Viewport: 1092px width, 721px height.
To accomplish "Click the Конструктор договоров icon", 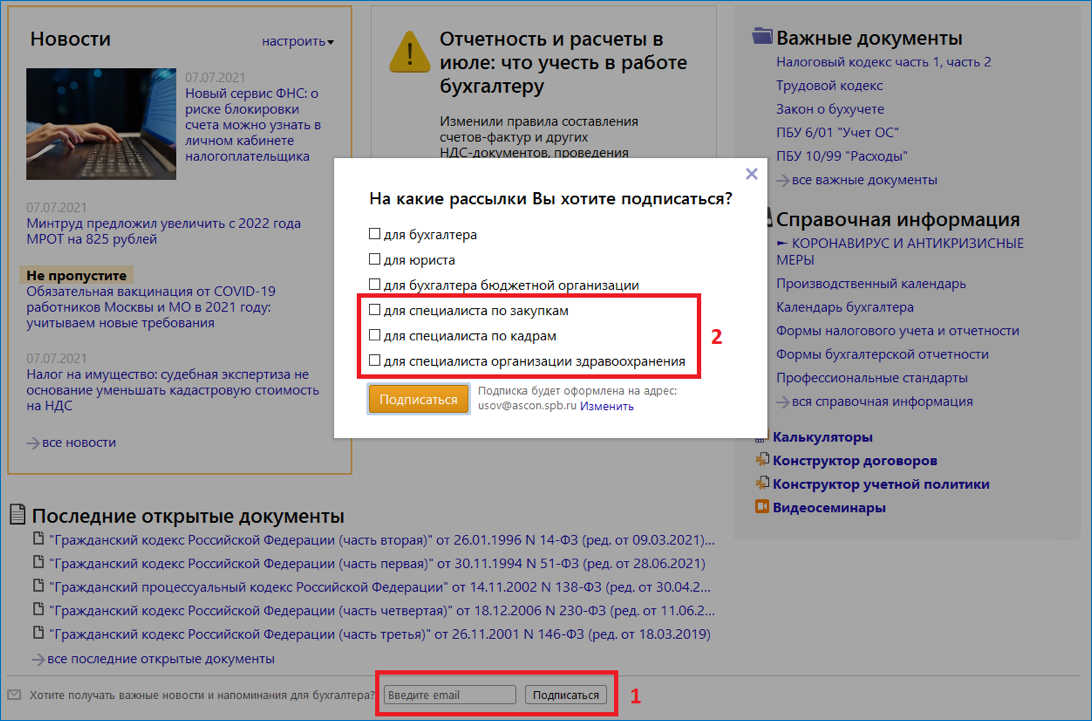I will 762,460.
